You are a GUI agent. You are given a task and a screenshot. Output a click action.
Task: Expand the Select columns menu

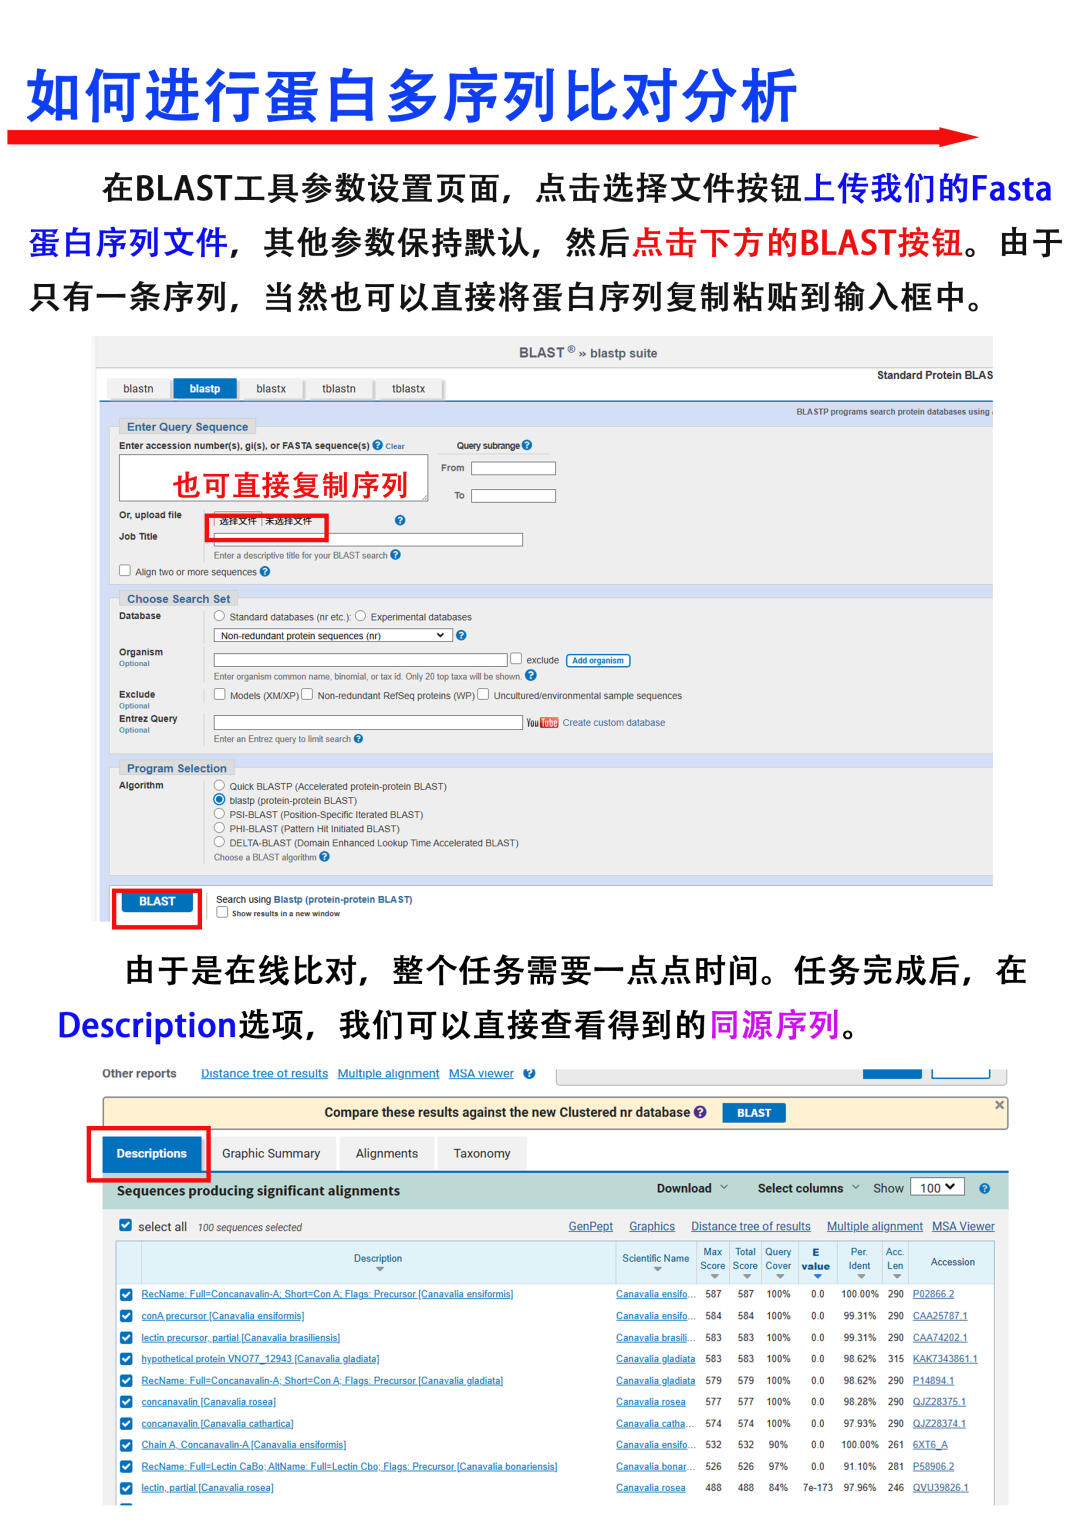(808, 1188)
